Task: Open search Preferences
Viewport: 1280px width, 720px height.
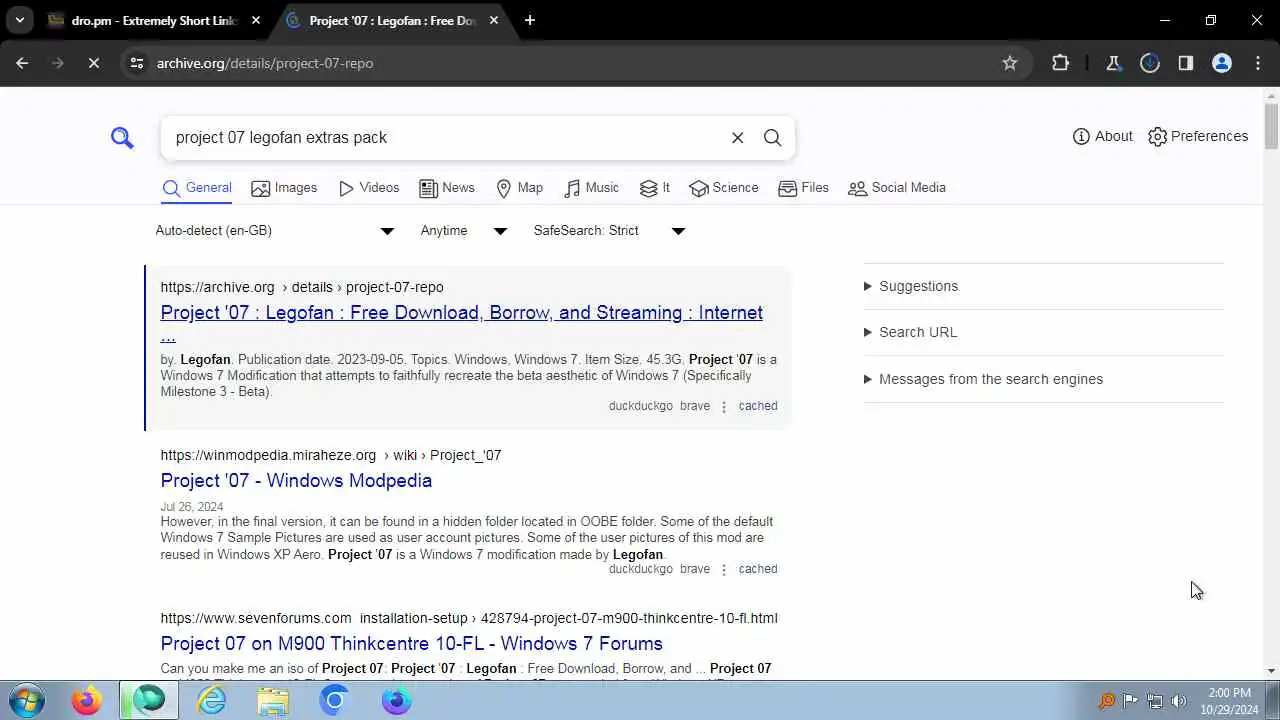Action: 1198,136
